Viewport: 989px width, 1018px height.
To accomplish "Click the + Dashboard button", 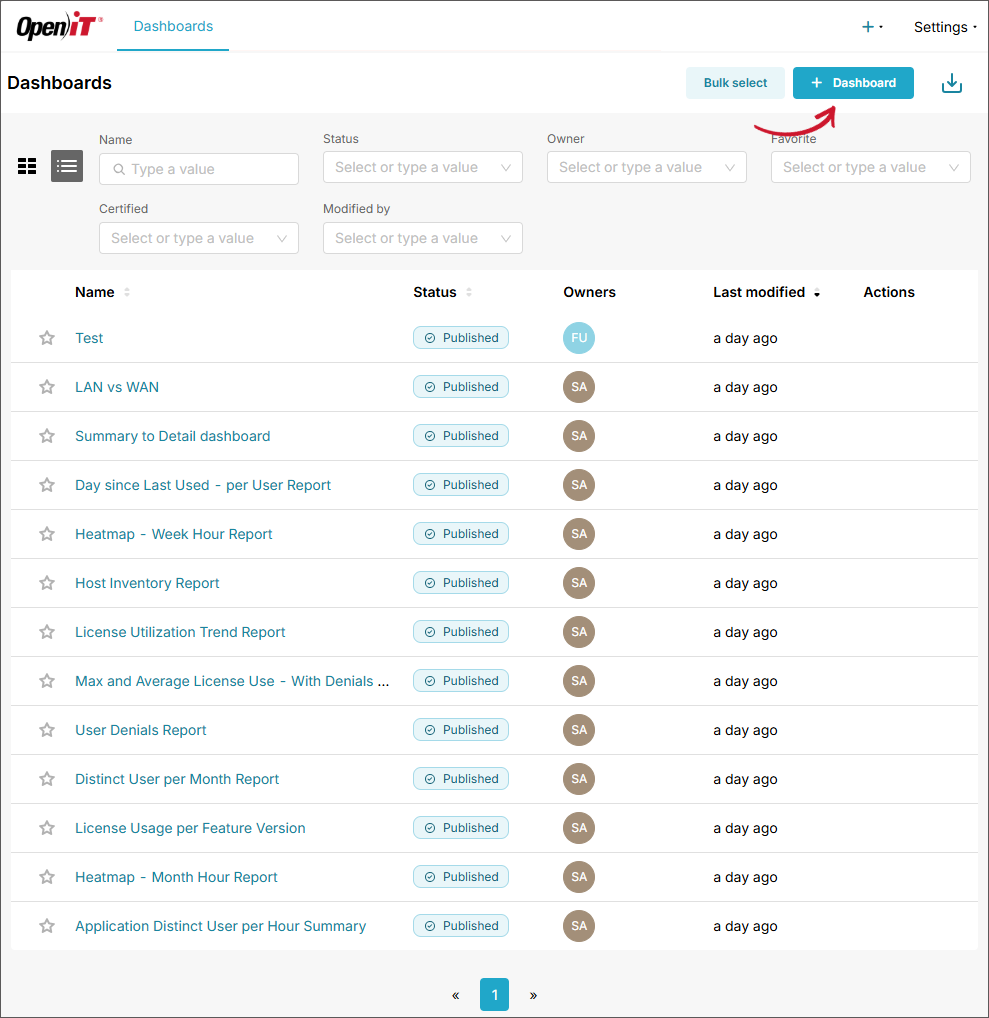I will 853,83.
